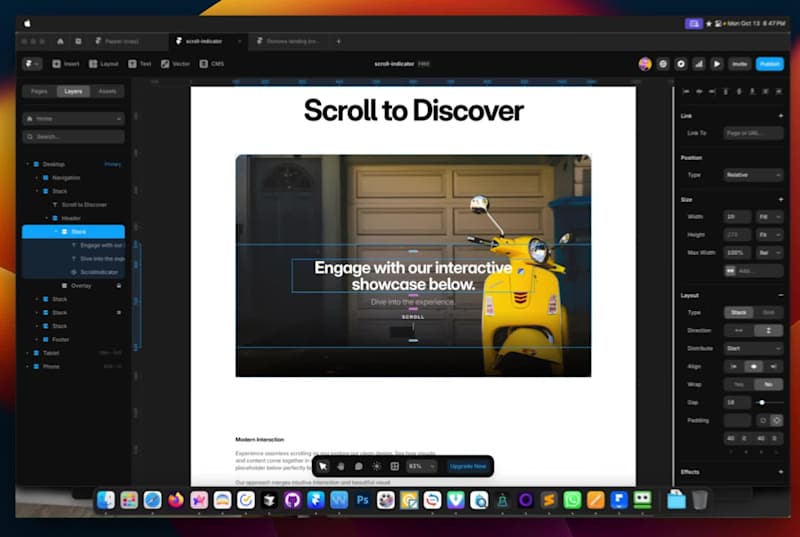Set Wrap to Yes
The image size is (800, 537).
[x=739, y=384]
